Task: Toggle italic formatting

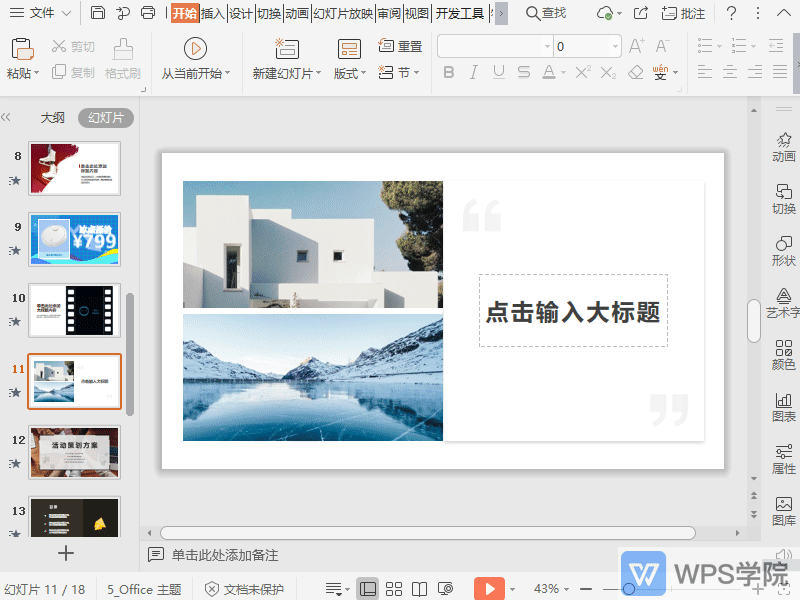Action: click(x=474, y=71)
